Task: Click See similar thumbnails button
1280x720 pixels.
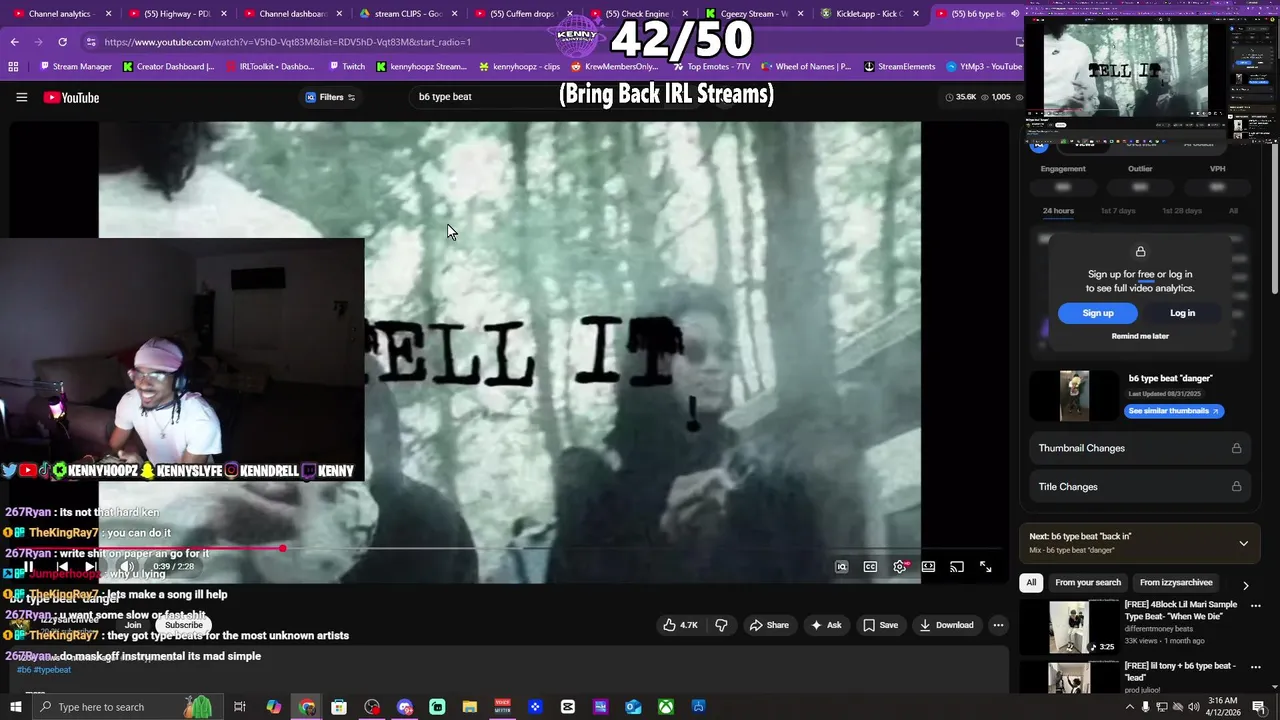Action: click(x=1173, y=411)
